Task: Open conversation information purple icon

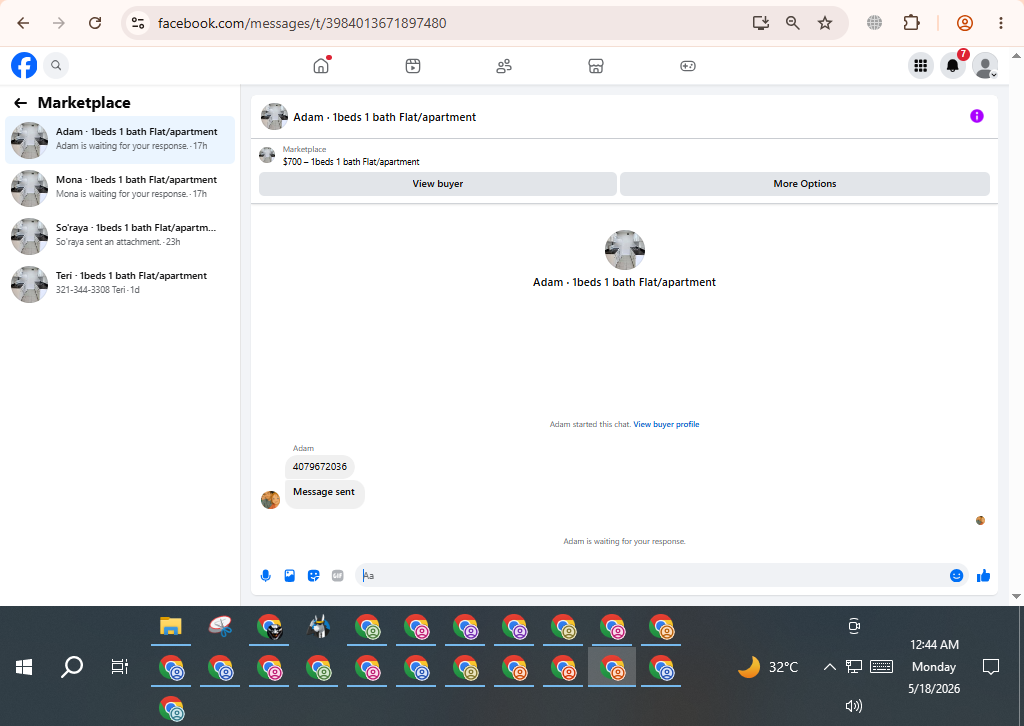Action: point(977,116)
